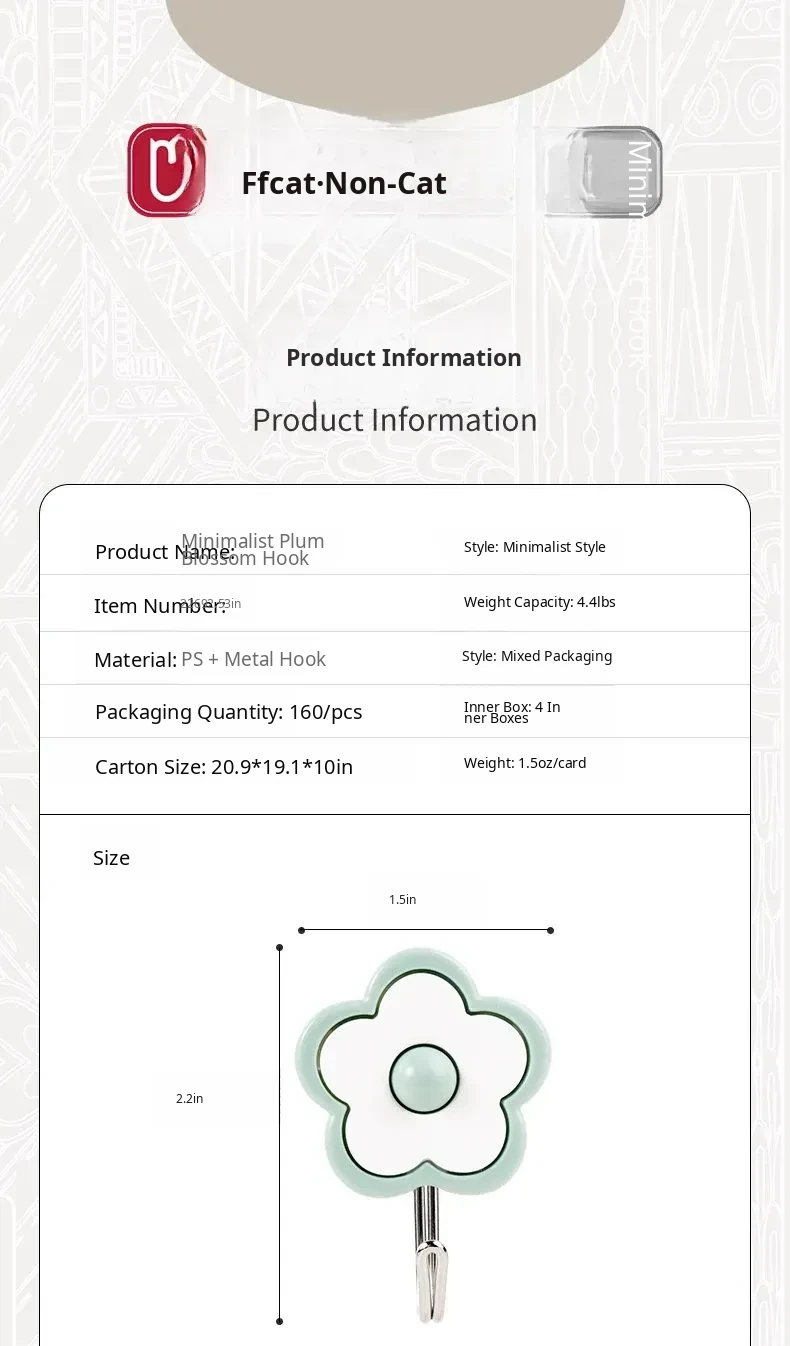Click the 2.2in height dimension label

click(189, 1099)
